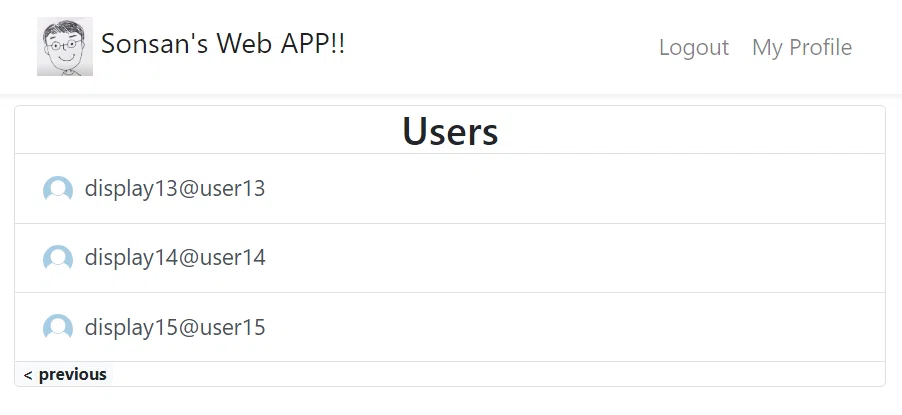
Task: Click the avatar icon for user14
Action: (x=58, y=258)
